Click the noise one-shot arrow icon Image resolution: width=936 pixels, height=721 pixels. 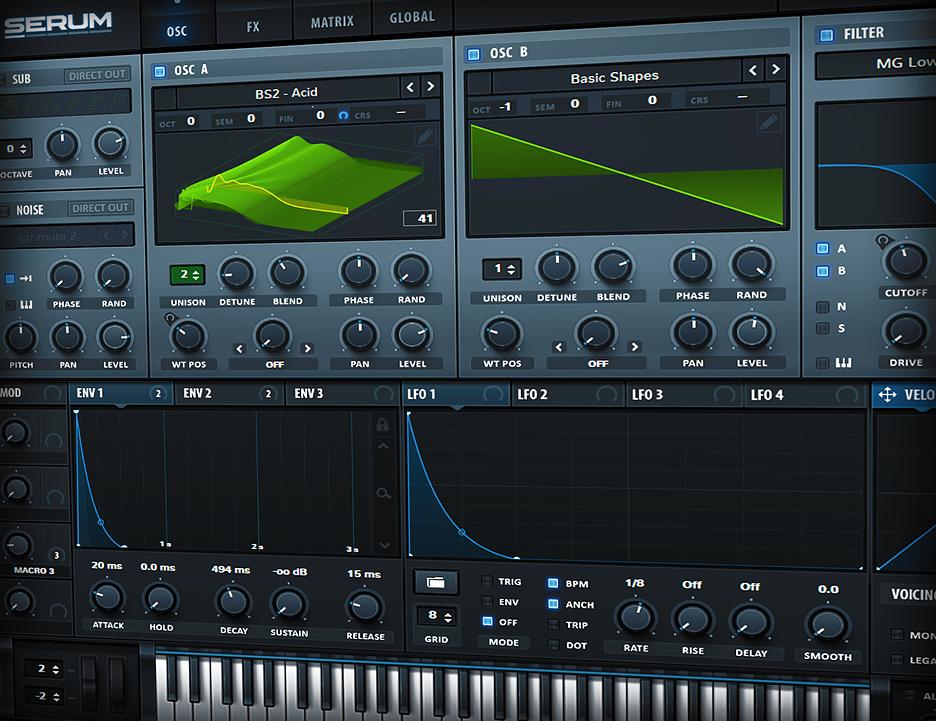(26, 278)
